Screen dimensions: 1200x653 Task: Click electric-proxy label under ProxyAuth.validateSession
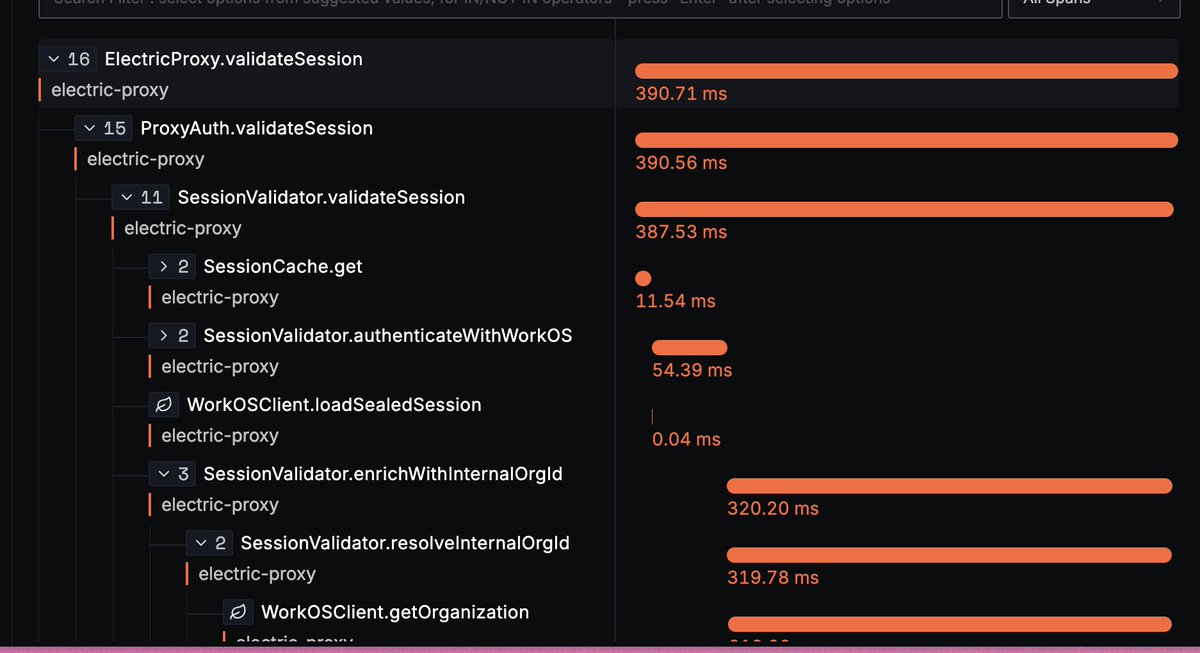click(x=146, y=159)
